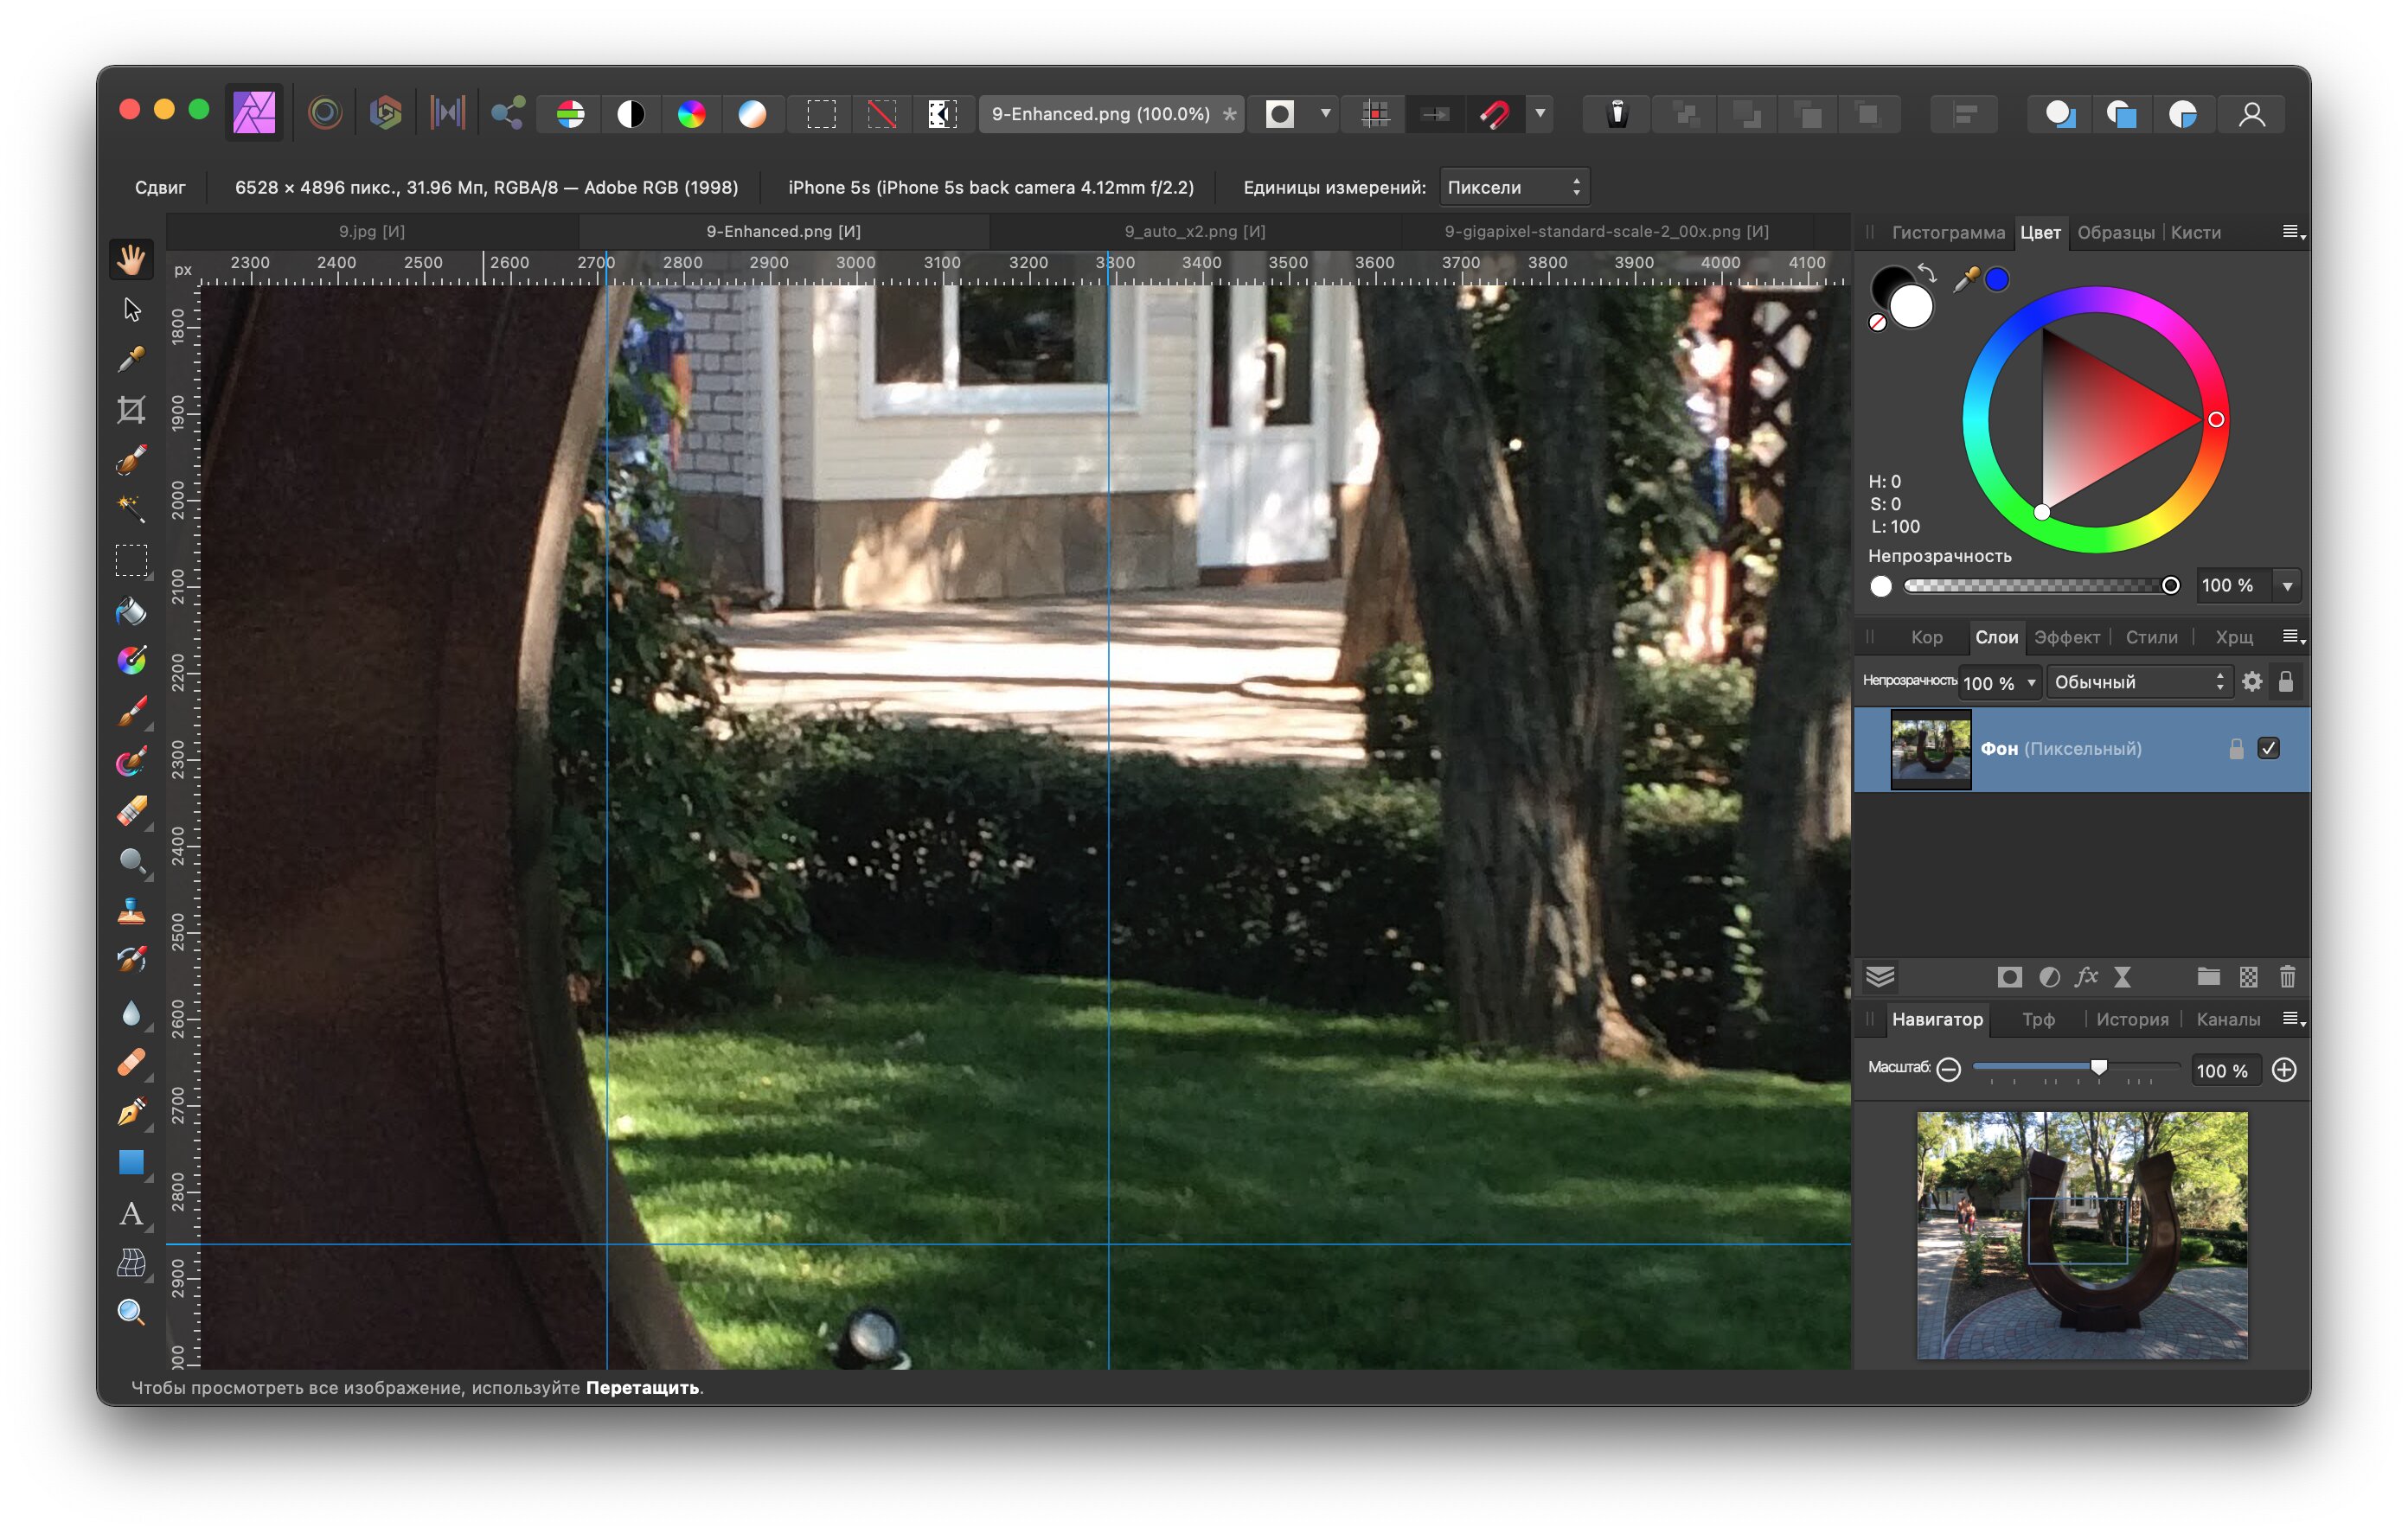
Task: Click Фон layer thumbnail
Action: (1930, 749)
